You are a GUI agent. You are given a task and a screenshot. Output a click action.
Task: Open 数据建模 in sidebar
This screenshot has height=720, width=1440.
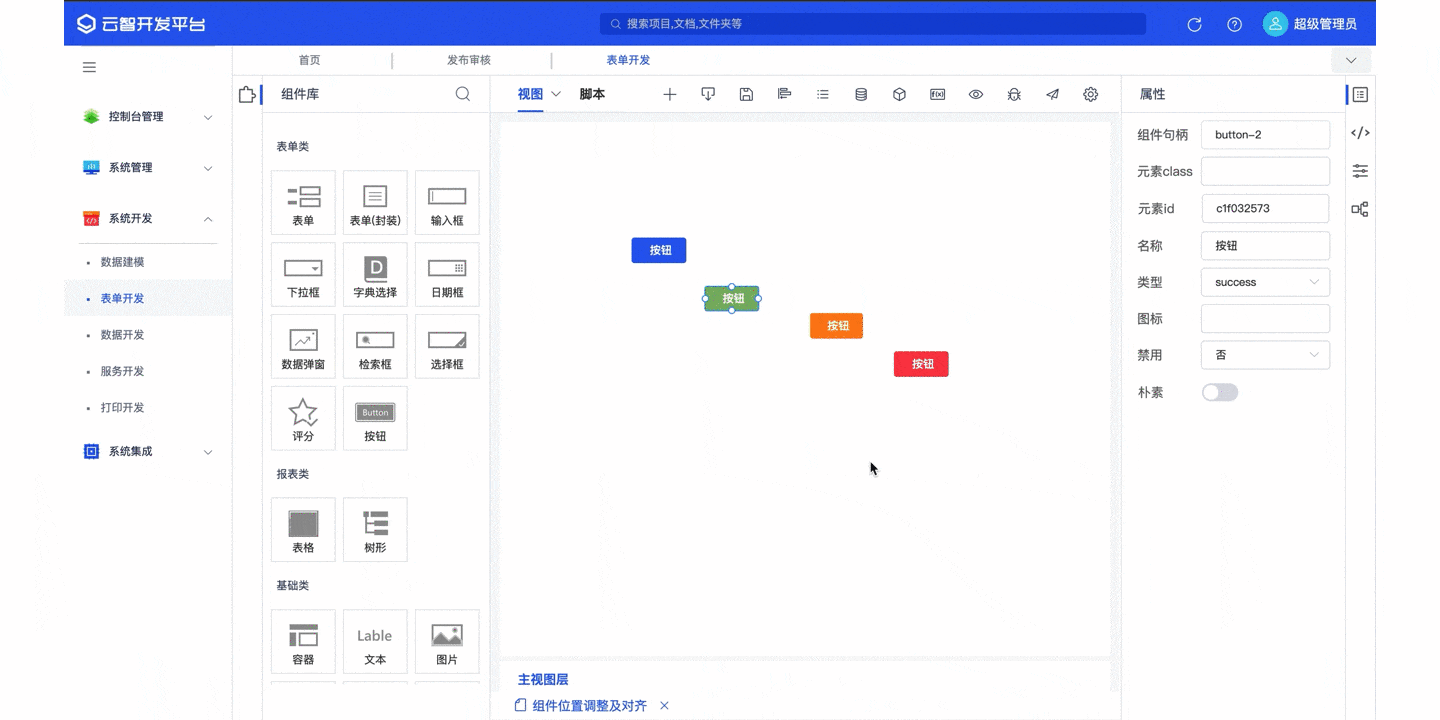point(122,262)
